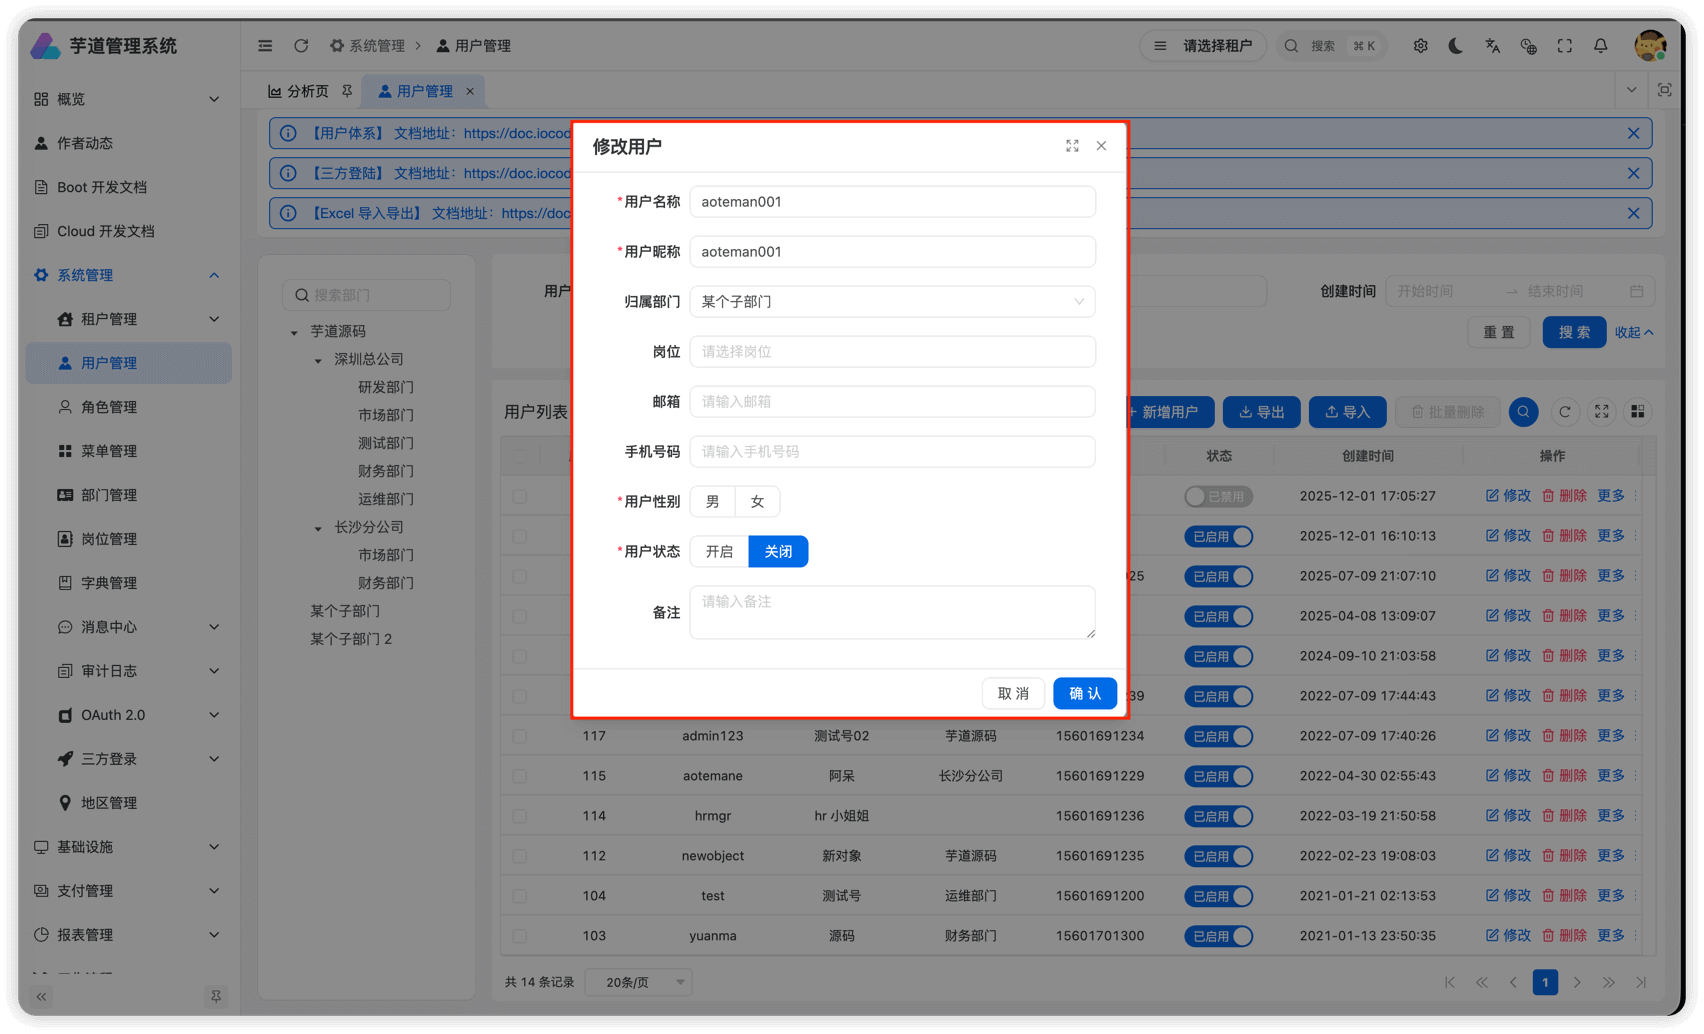Image resolution: width=1704 pixels, height=1034 pixels.
Task: Select 开启 for user status
Action: click(719, 552)
